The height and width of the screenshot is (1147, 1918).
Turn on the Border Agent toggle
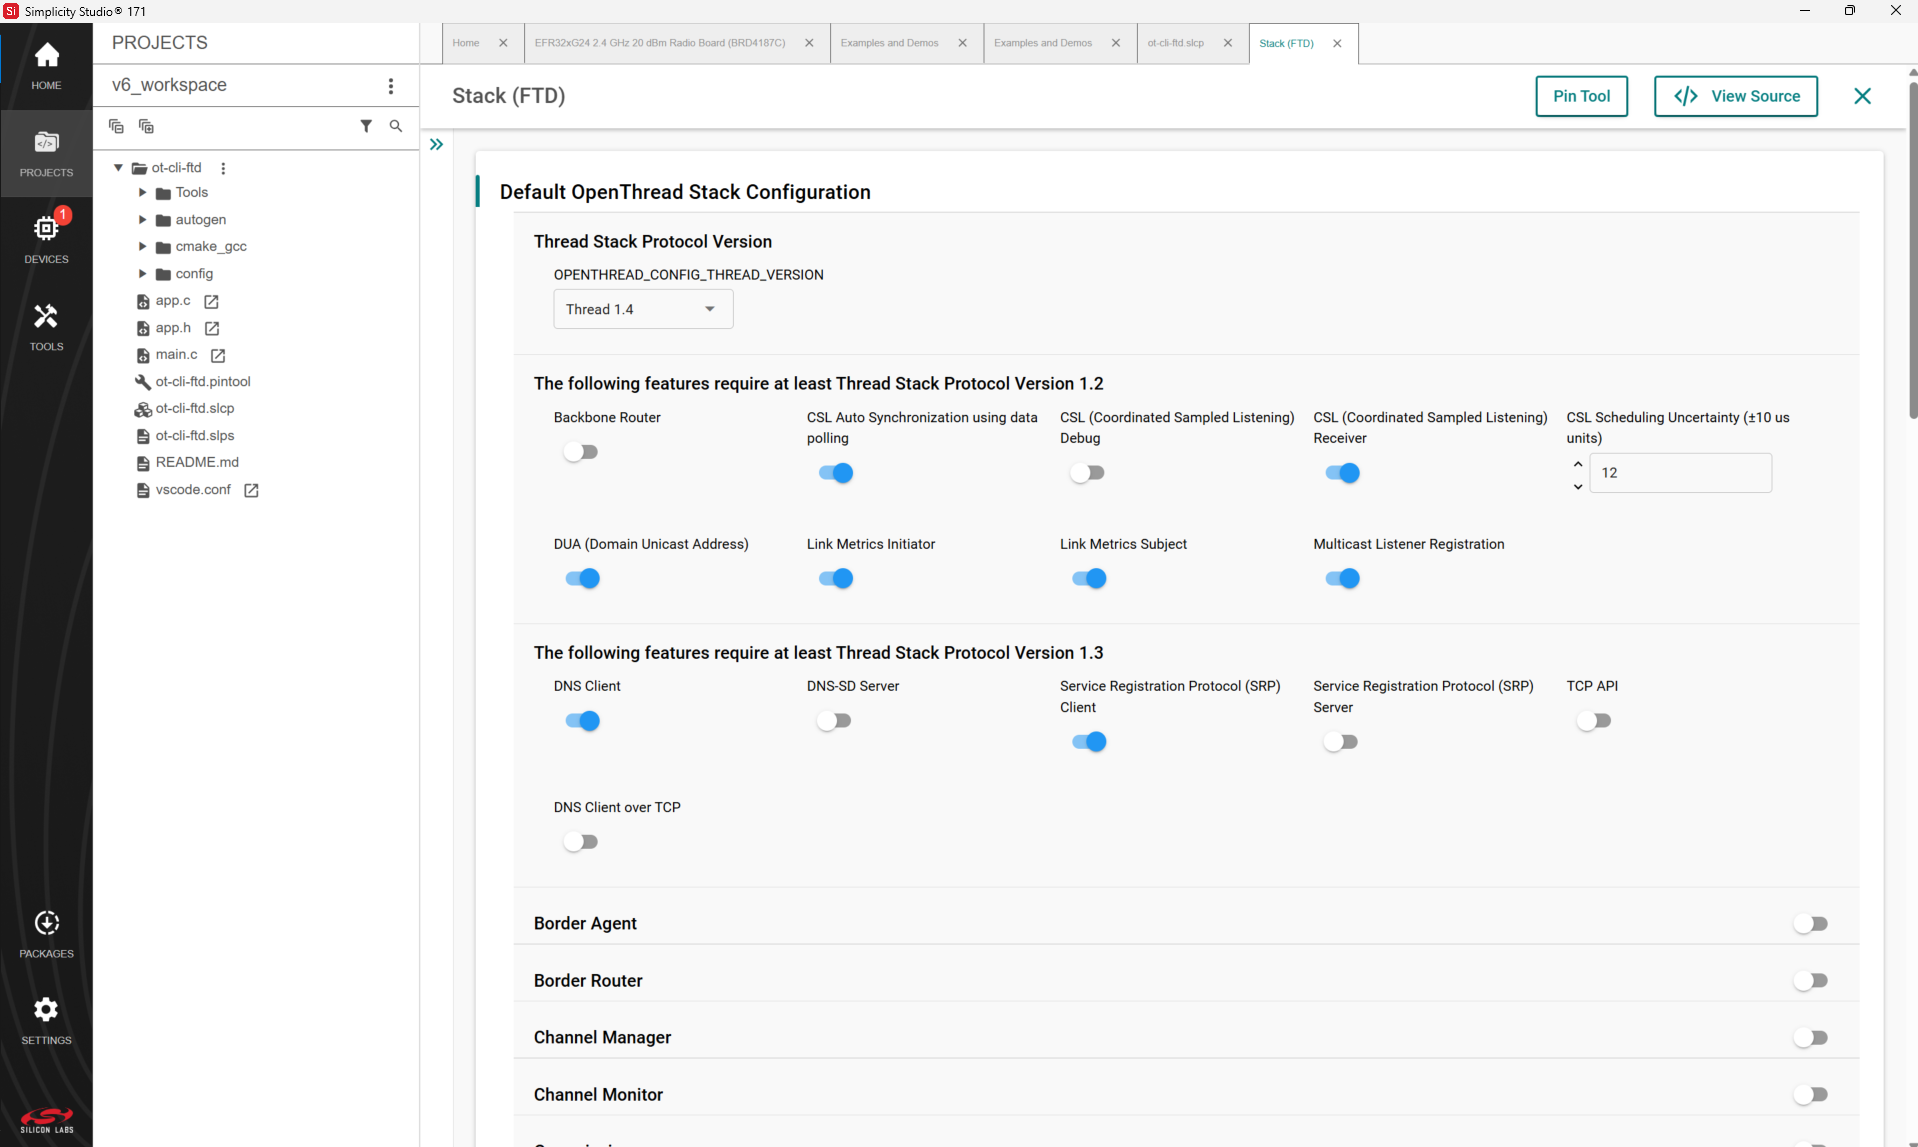1812,924
